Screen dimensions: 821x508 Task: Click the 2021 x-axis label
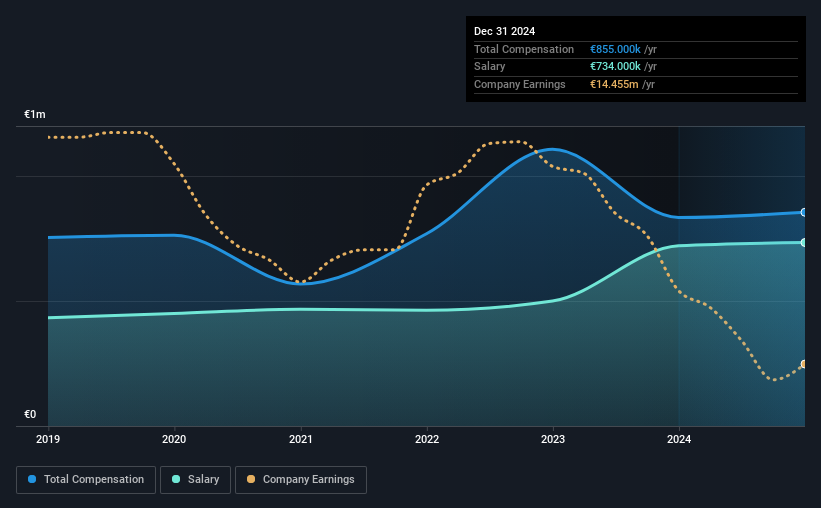(x=301, y=439)
